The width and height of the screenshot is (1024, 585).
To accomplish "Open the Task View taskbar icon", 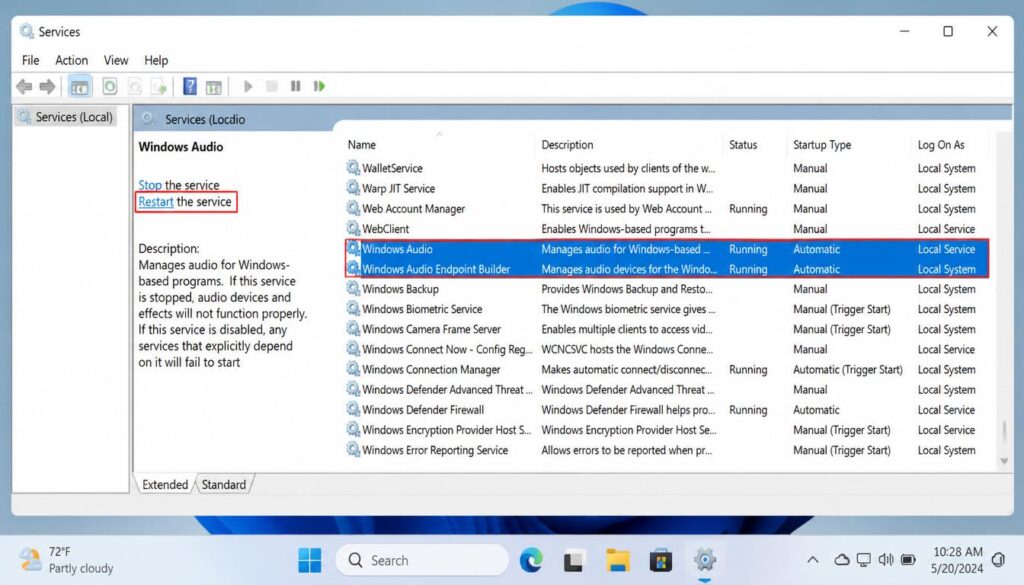I will [573, 561].
